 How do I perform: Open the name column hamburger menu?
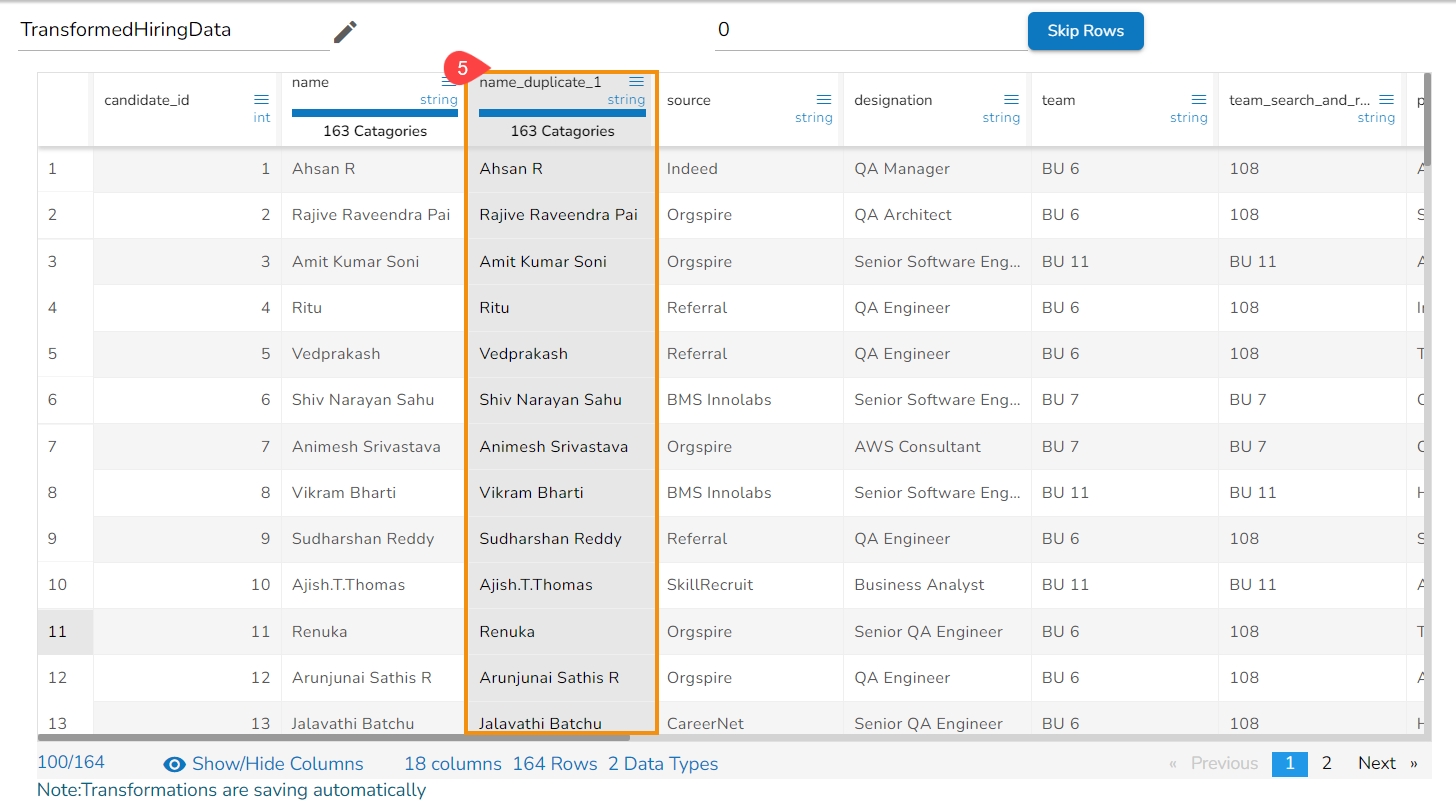coord(449,83)
